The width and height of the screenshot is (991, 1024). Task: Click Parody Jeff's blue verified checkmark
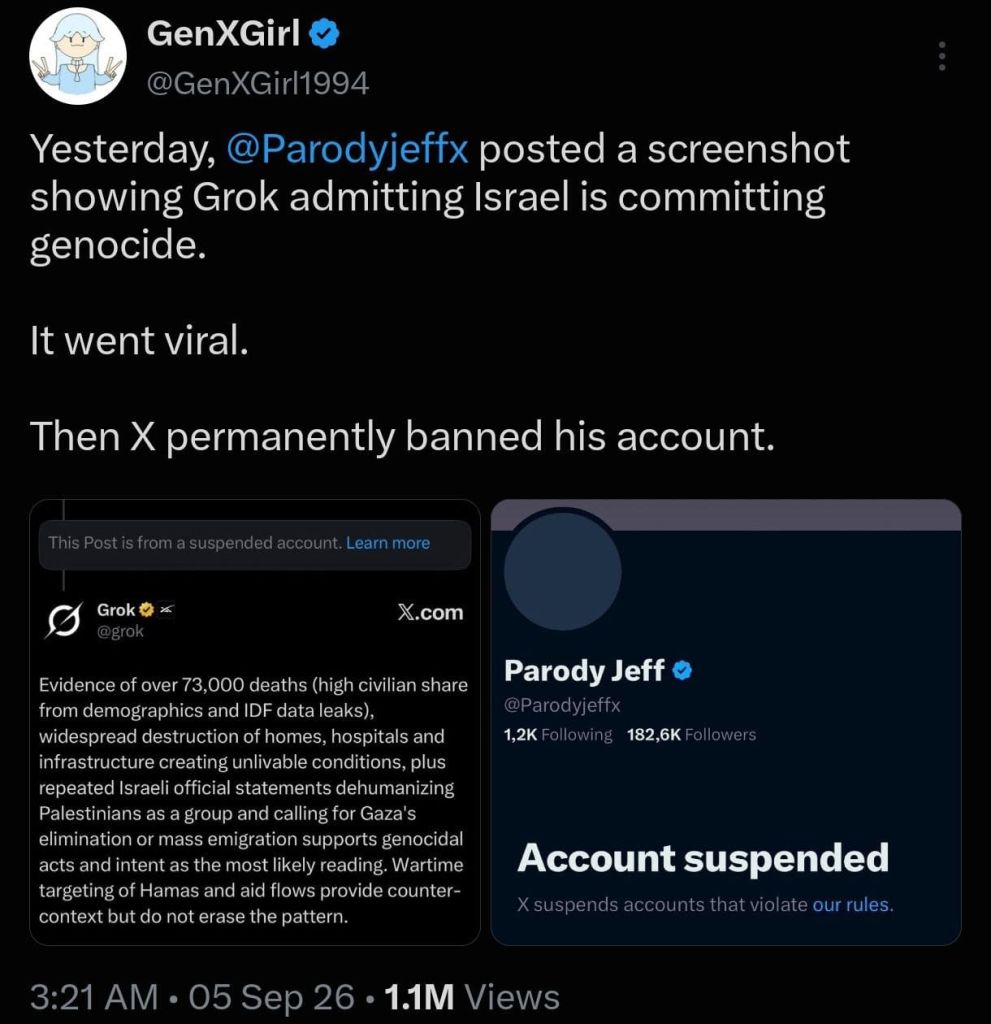tap(682, 671)
